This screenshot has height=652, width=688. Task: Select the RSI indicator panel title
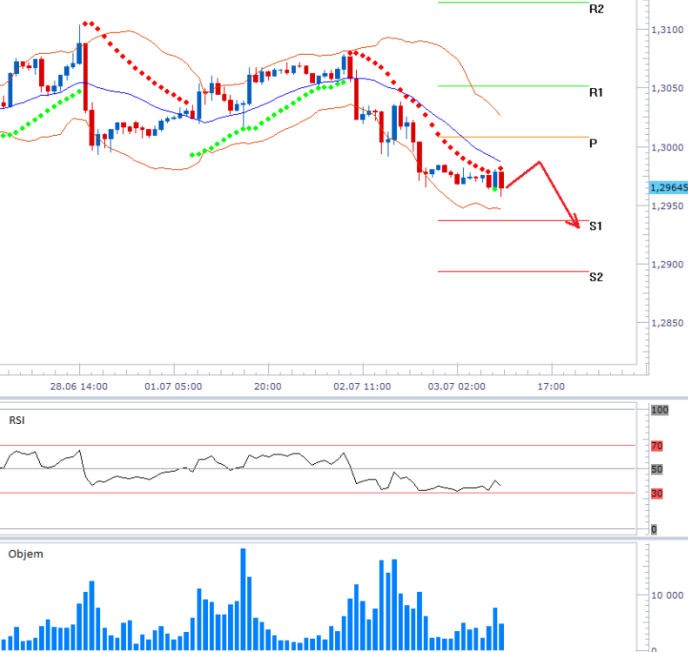[17, 420]
